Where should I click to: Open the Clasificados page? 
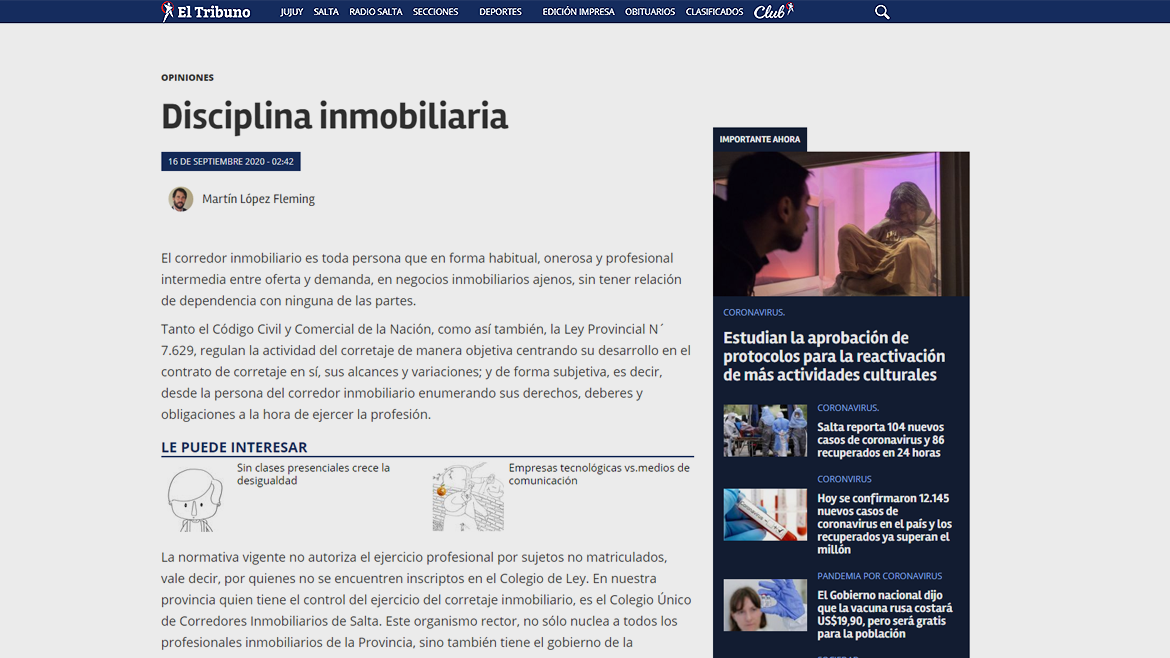(x=714, y=12)
